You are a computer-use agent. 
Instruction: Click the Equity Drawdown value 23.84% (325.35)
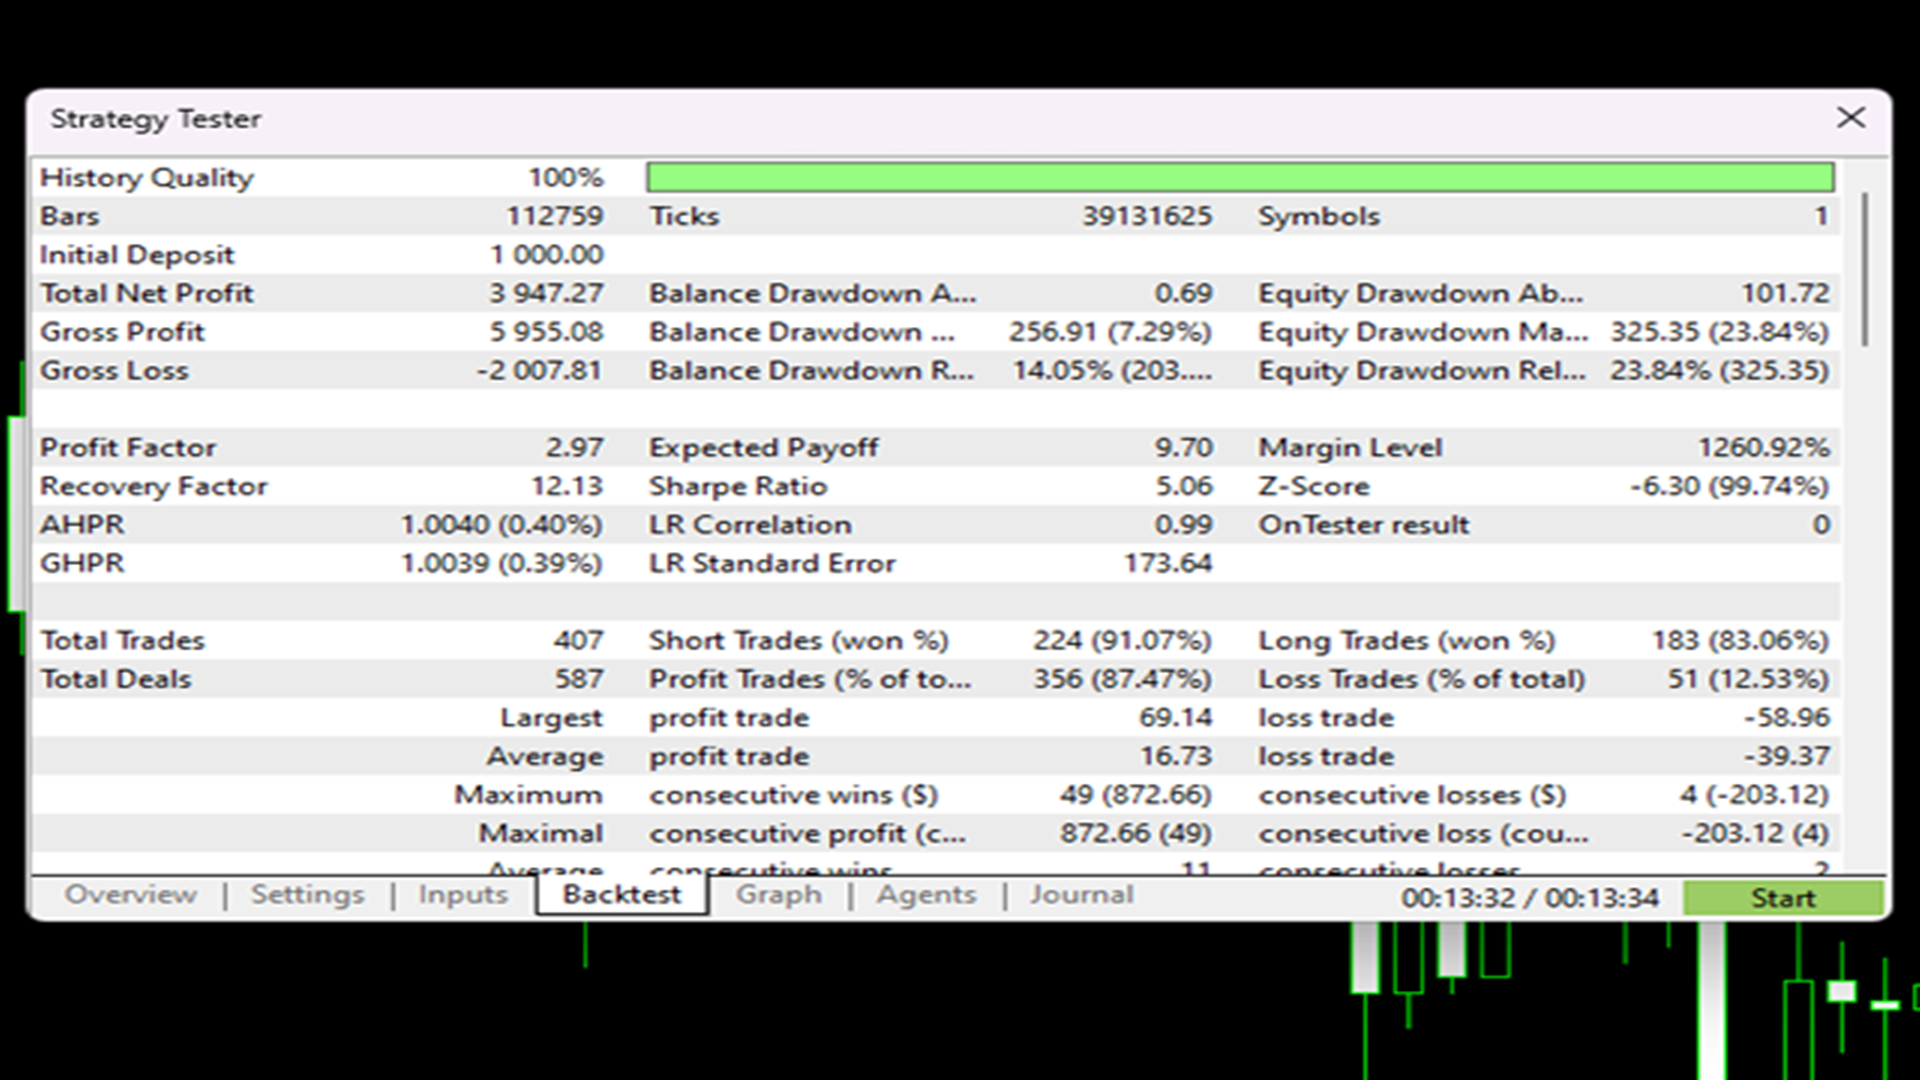(x=1720, y=370)
